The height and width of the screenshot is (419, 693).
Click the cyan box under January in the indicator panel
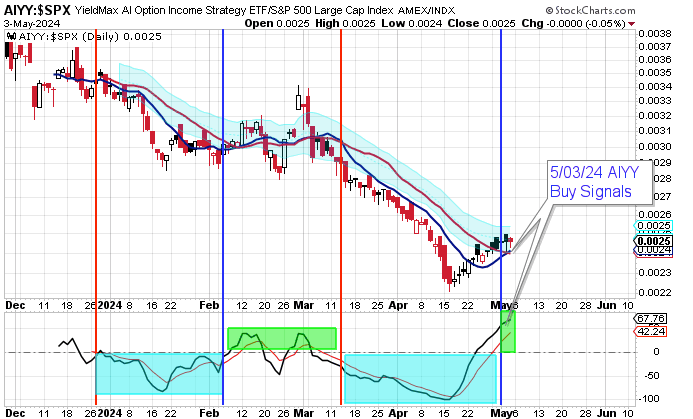pyautogui.click(x=158, y=373)
